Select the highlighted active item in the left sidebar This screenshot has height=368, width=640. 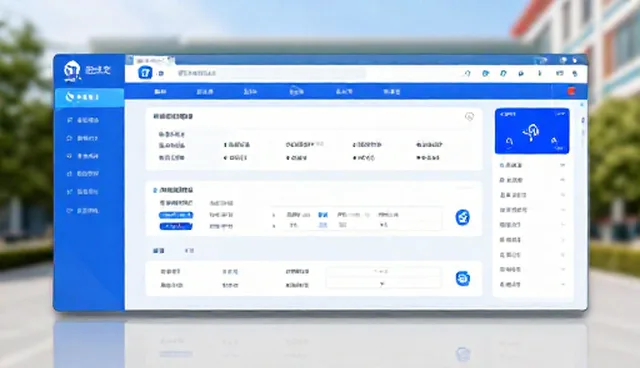[89, 97]
